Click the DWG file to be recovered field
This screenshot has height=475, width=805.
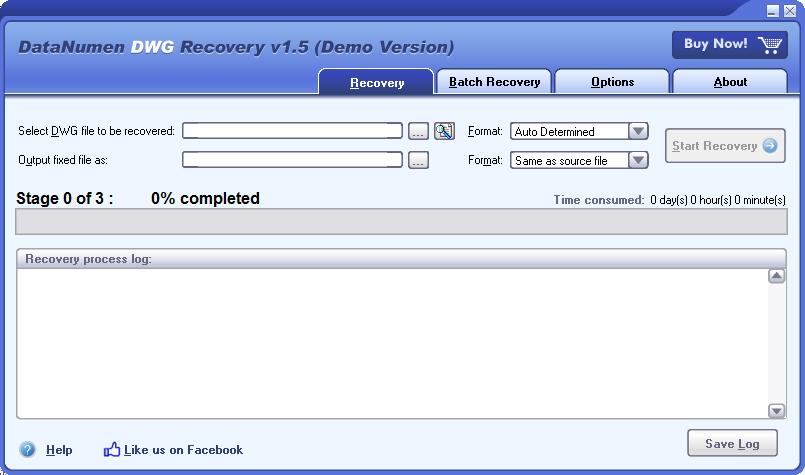pos(292,131)
